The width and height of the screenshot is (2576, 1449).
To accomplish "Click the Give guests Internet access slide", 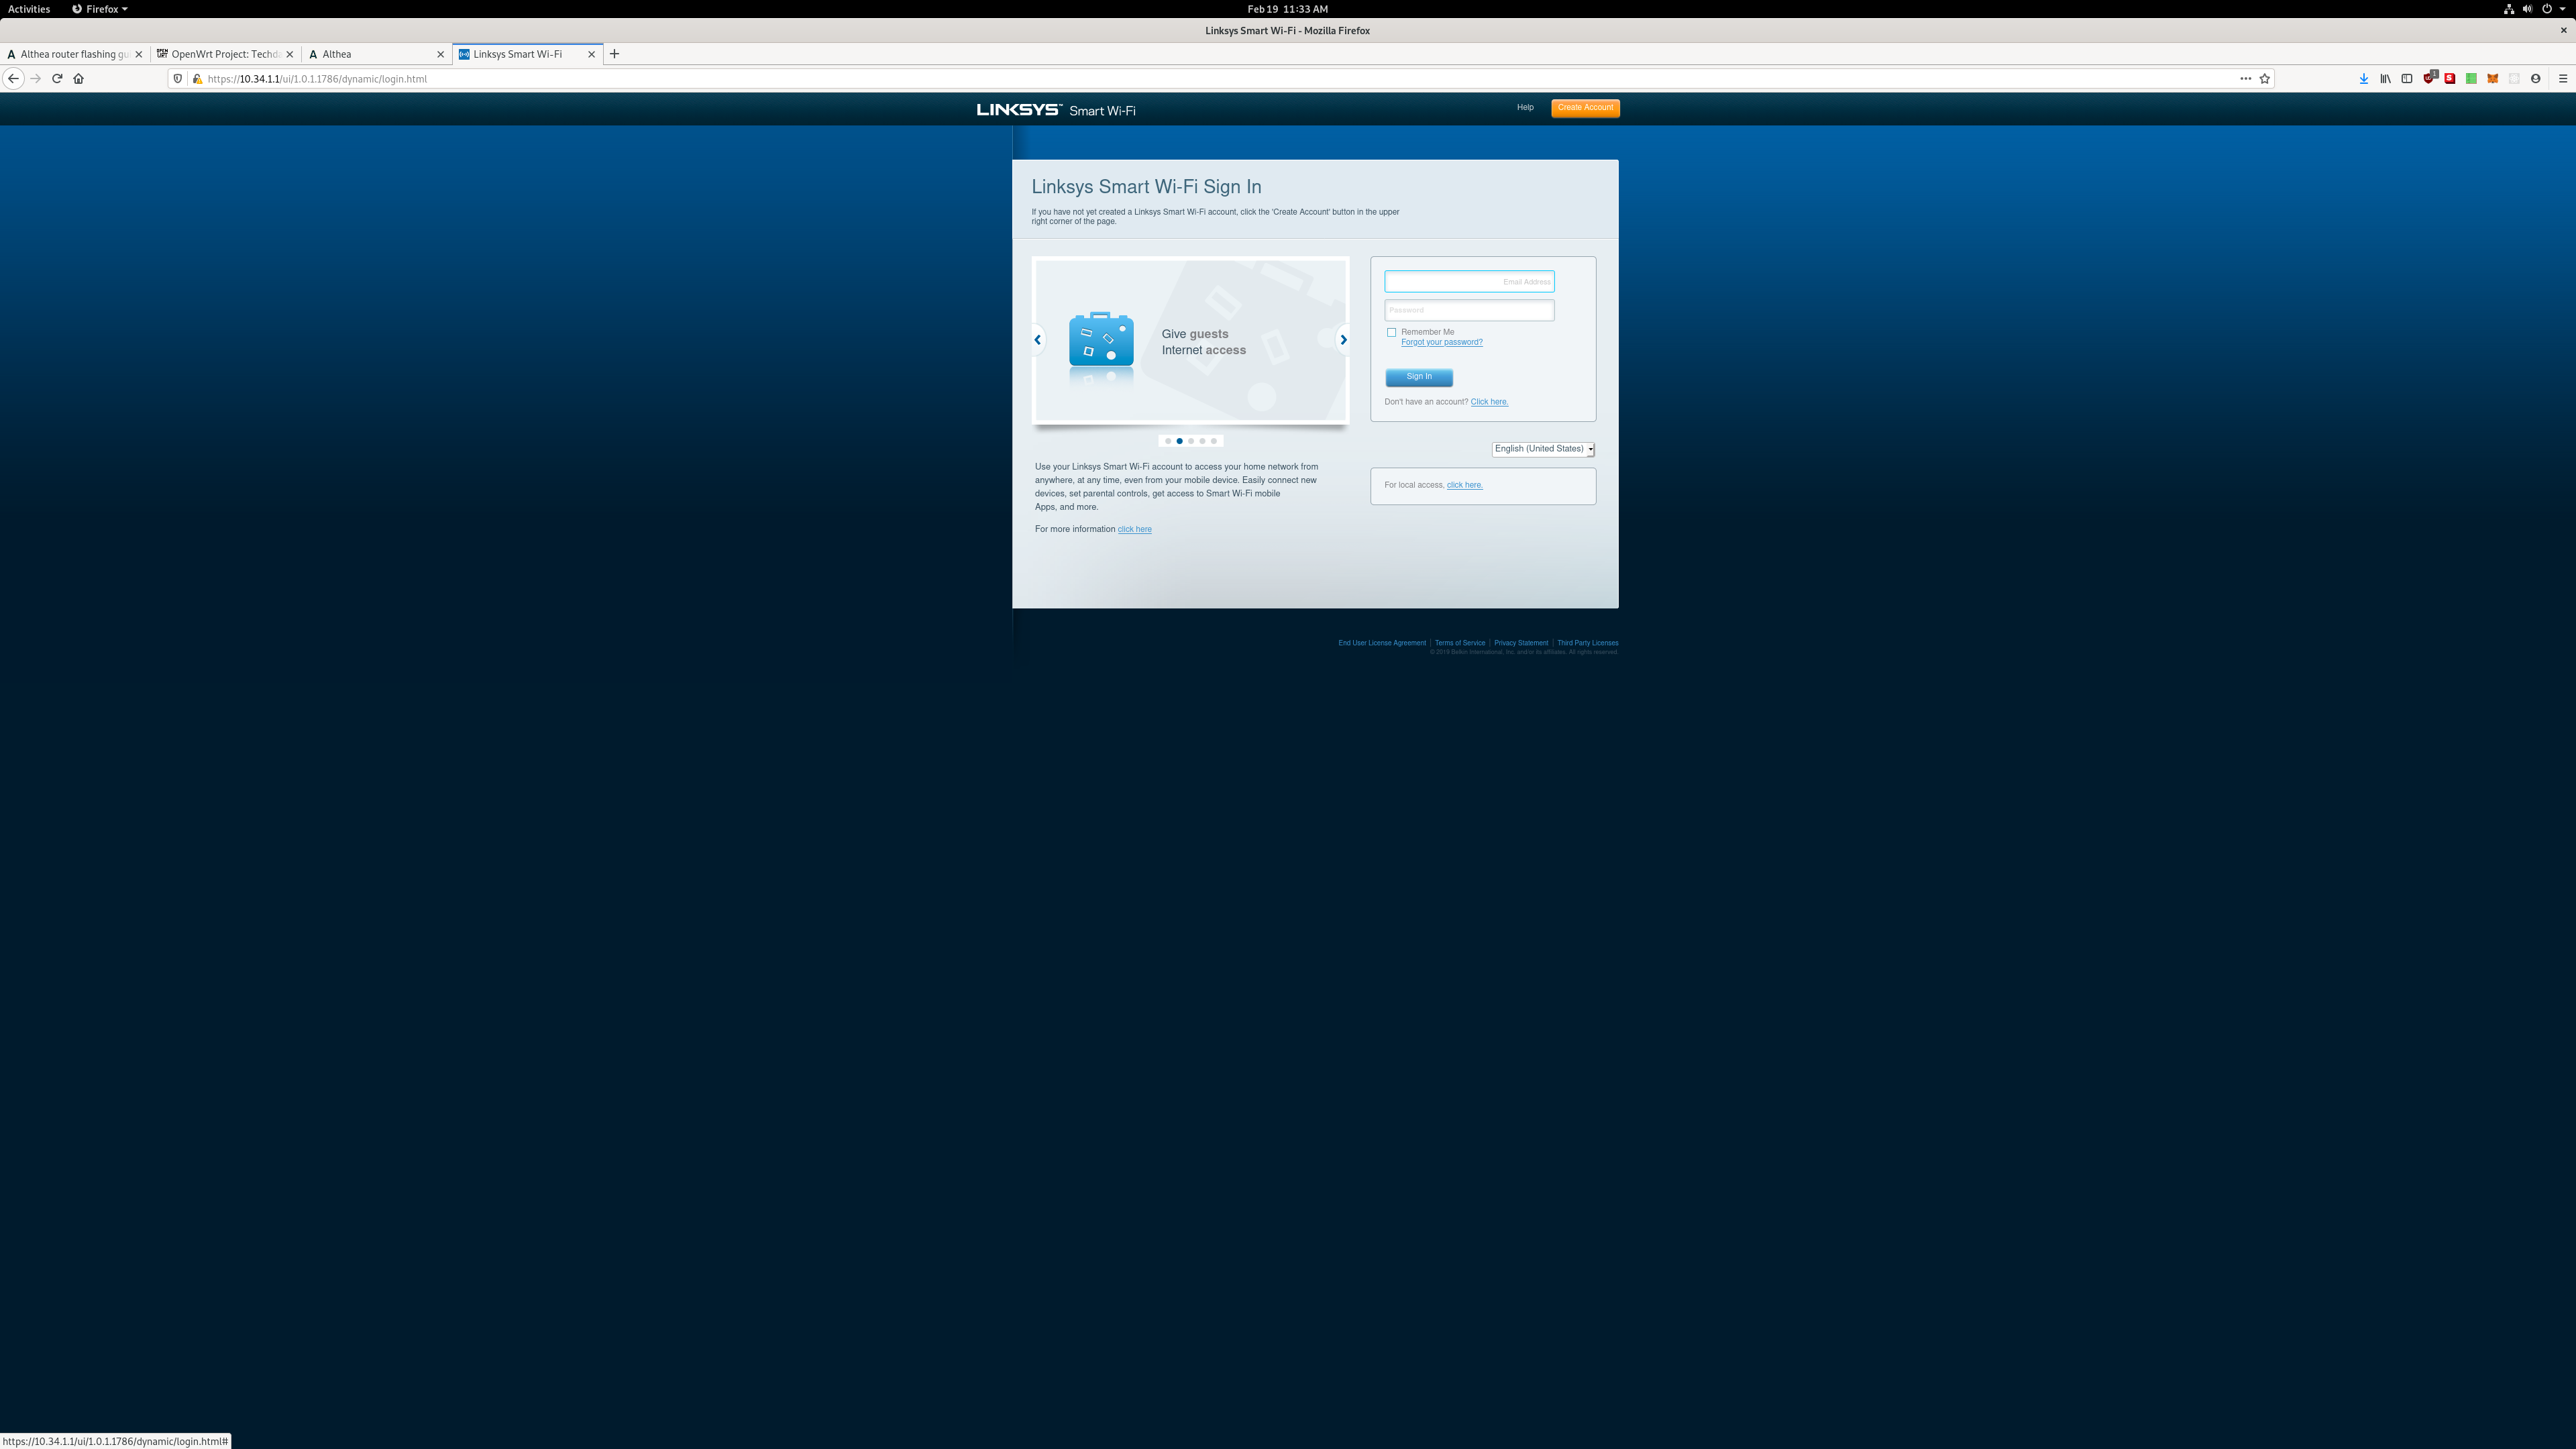I will coord(1190,340).
